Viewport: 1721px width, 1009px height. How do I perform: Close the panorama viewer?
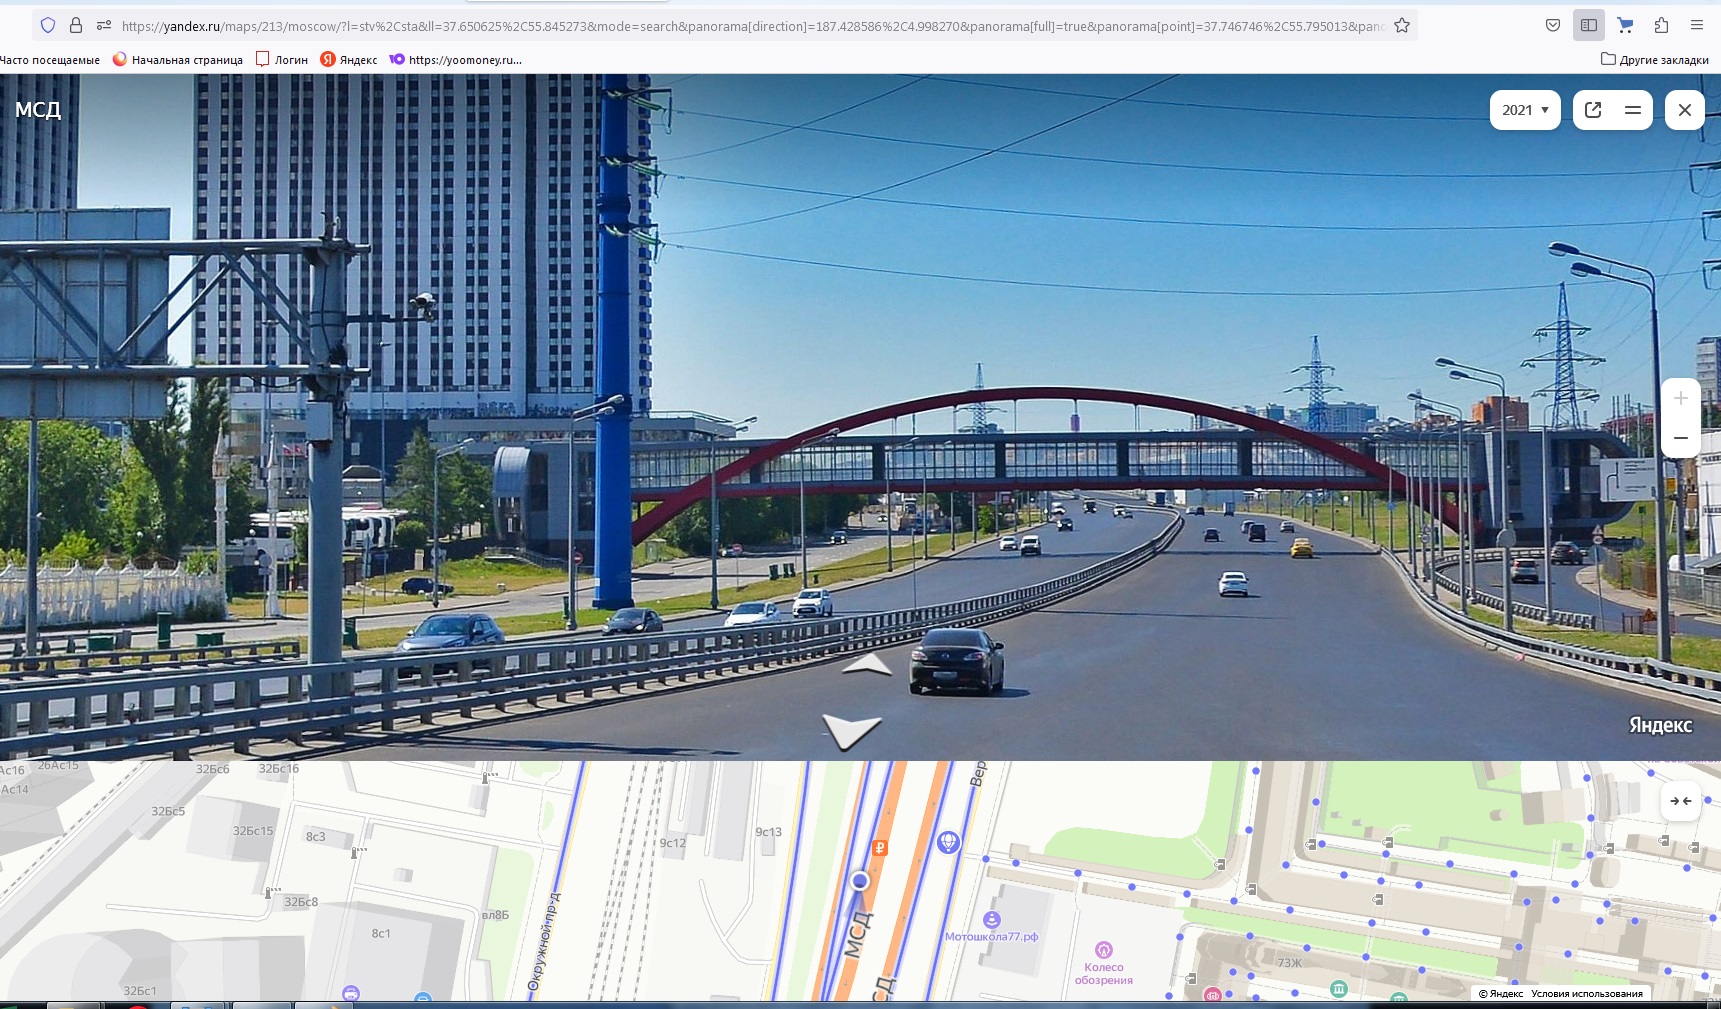(1684, 110)
